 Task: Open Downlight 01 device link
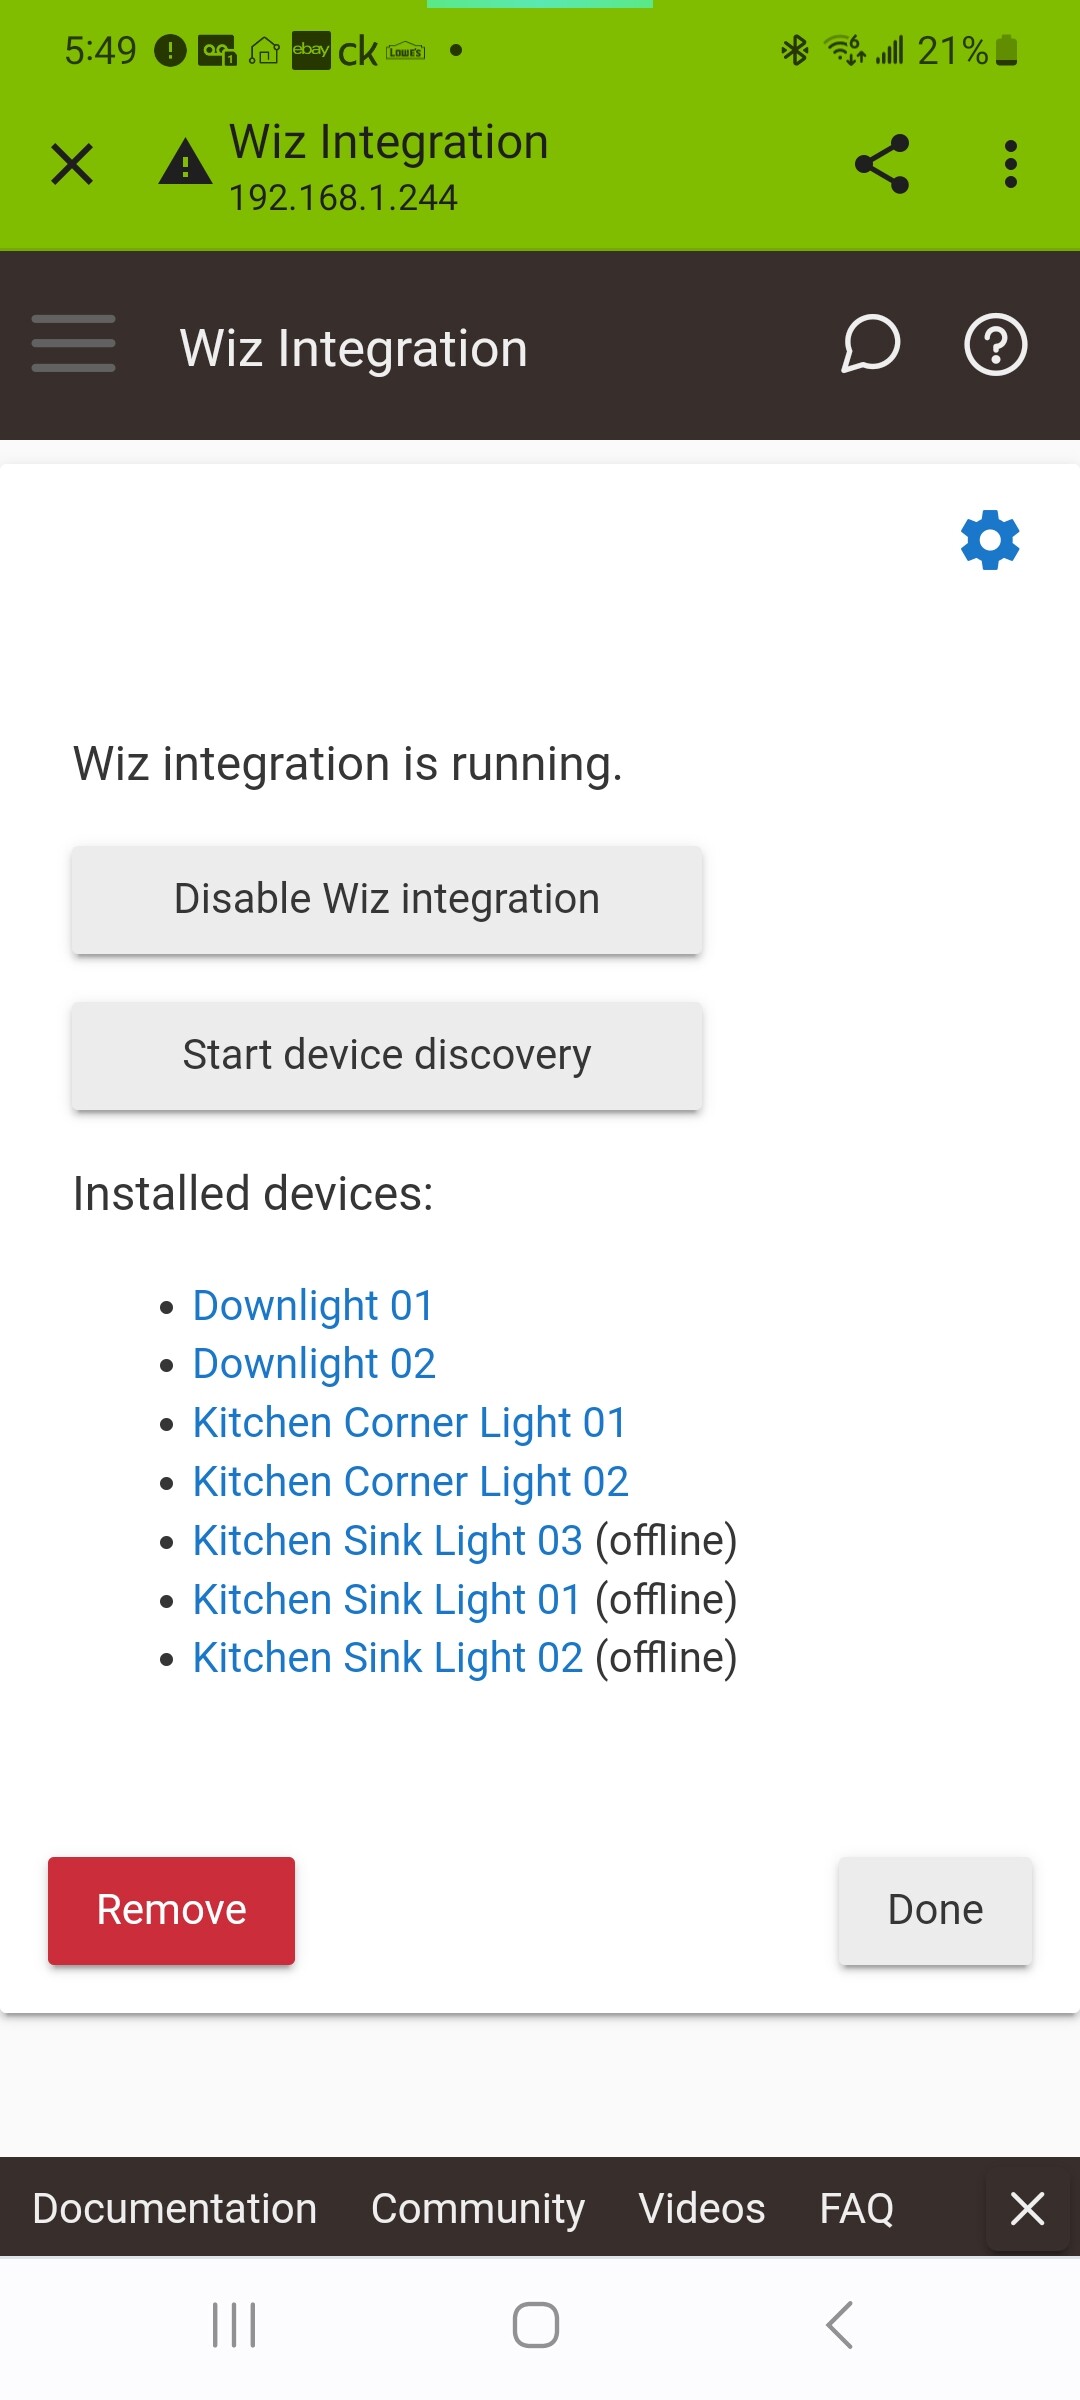coord(313,1305)
